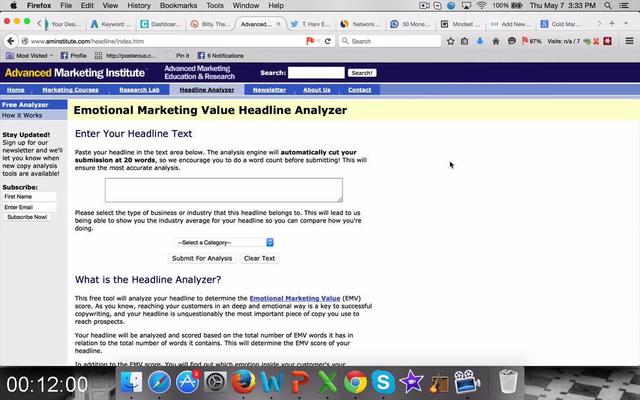Open the list all tabs dropdown arrow
The width and height of the screenshot is (640, 400).
click(x=626, y=24)
